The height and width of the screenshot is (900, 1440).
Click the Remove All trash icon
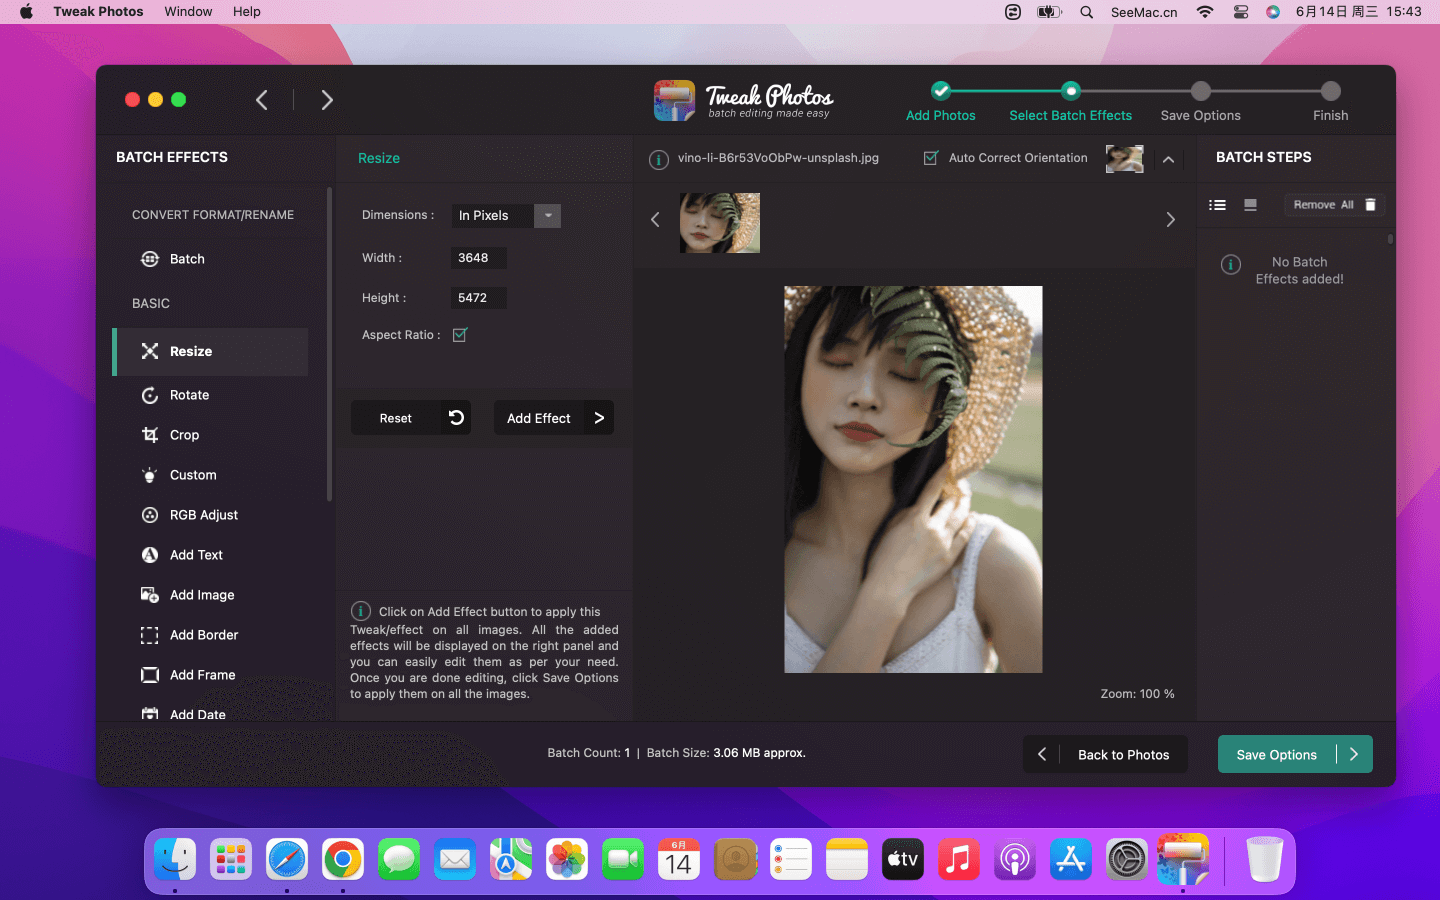pyautogui.click(x=1371, y=205)
